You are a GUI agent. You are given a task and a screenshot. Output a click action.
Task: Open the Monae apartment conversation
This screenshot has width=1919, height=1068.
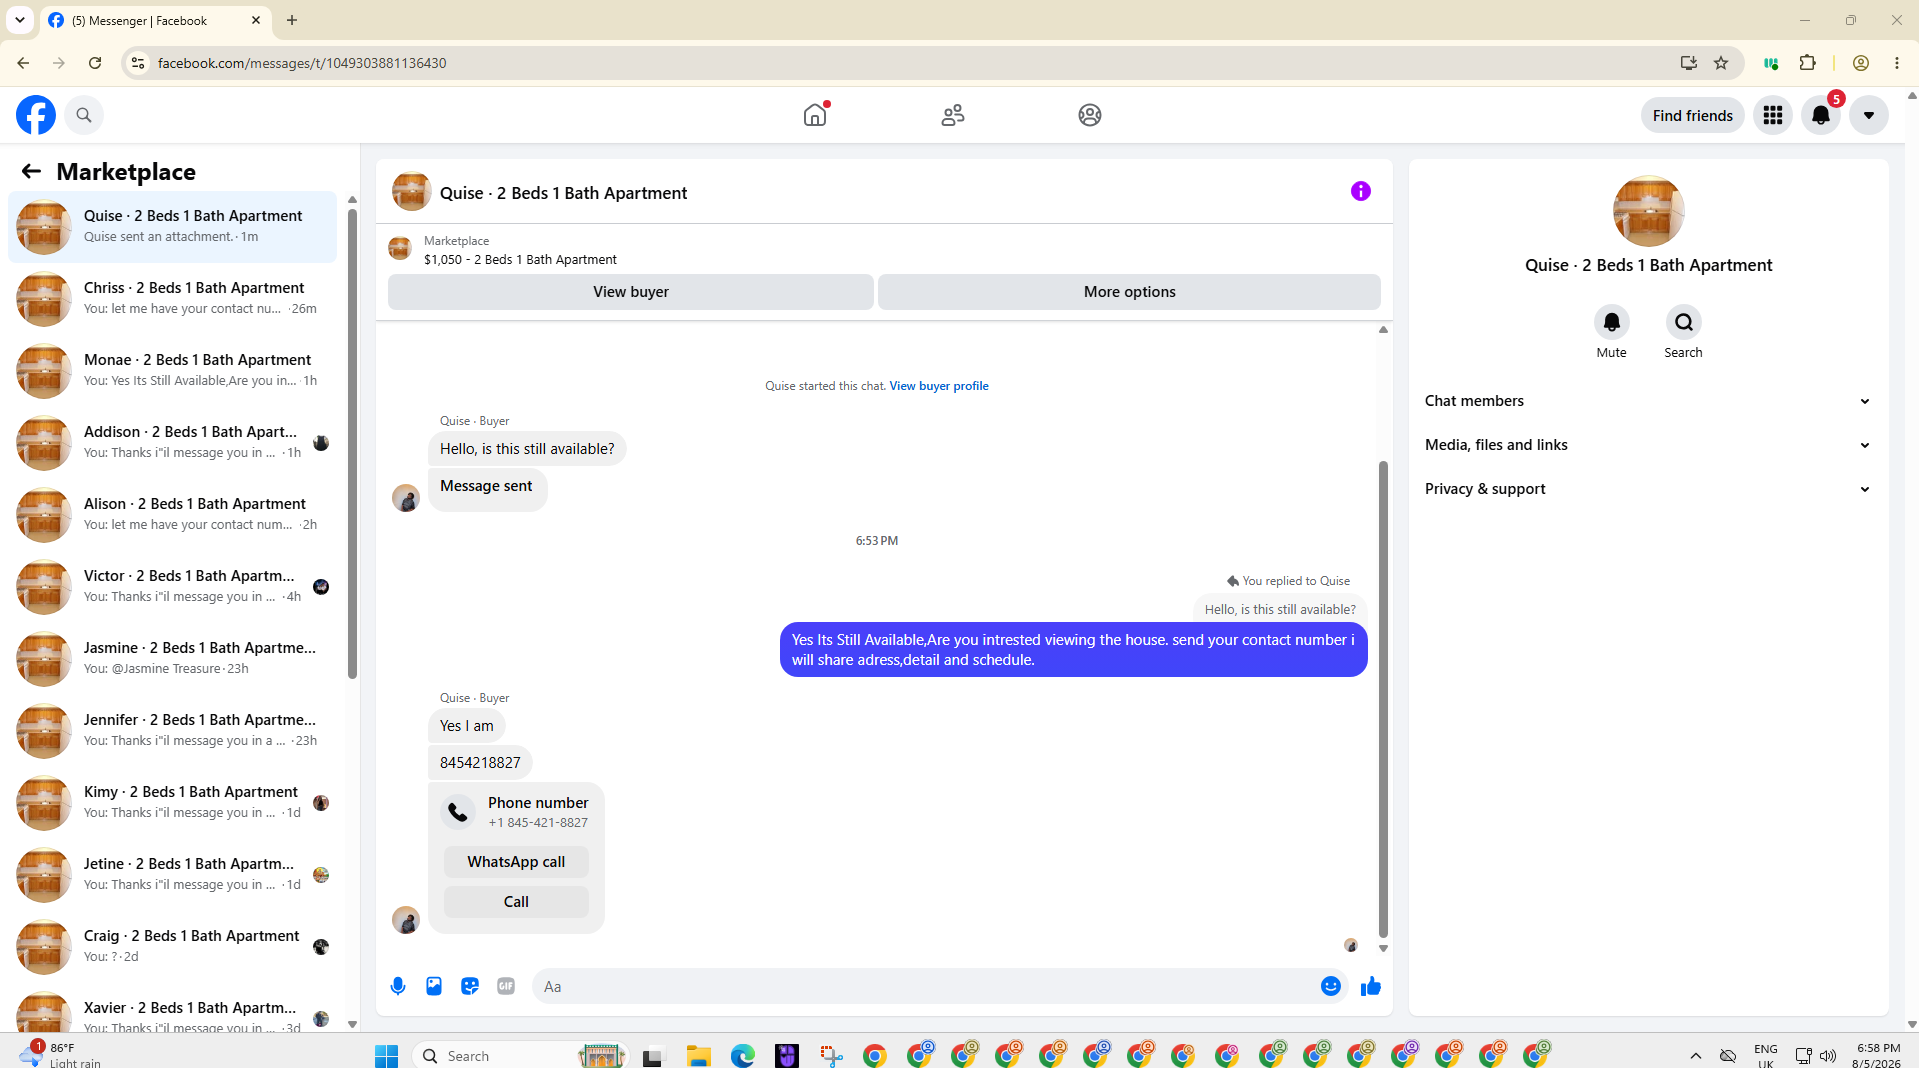tap(172, 371)
